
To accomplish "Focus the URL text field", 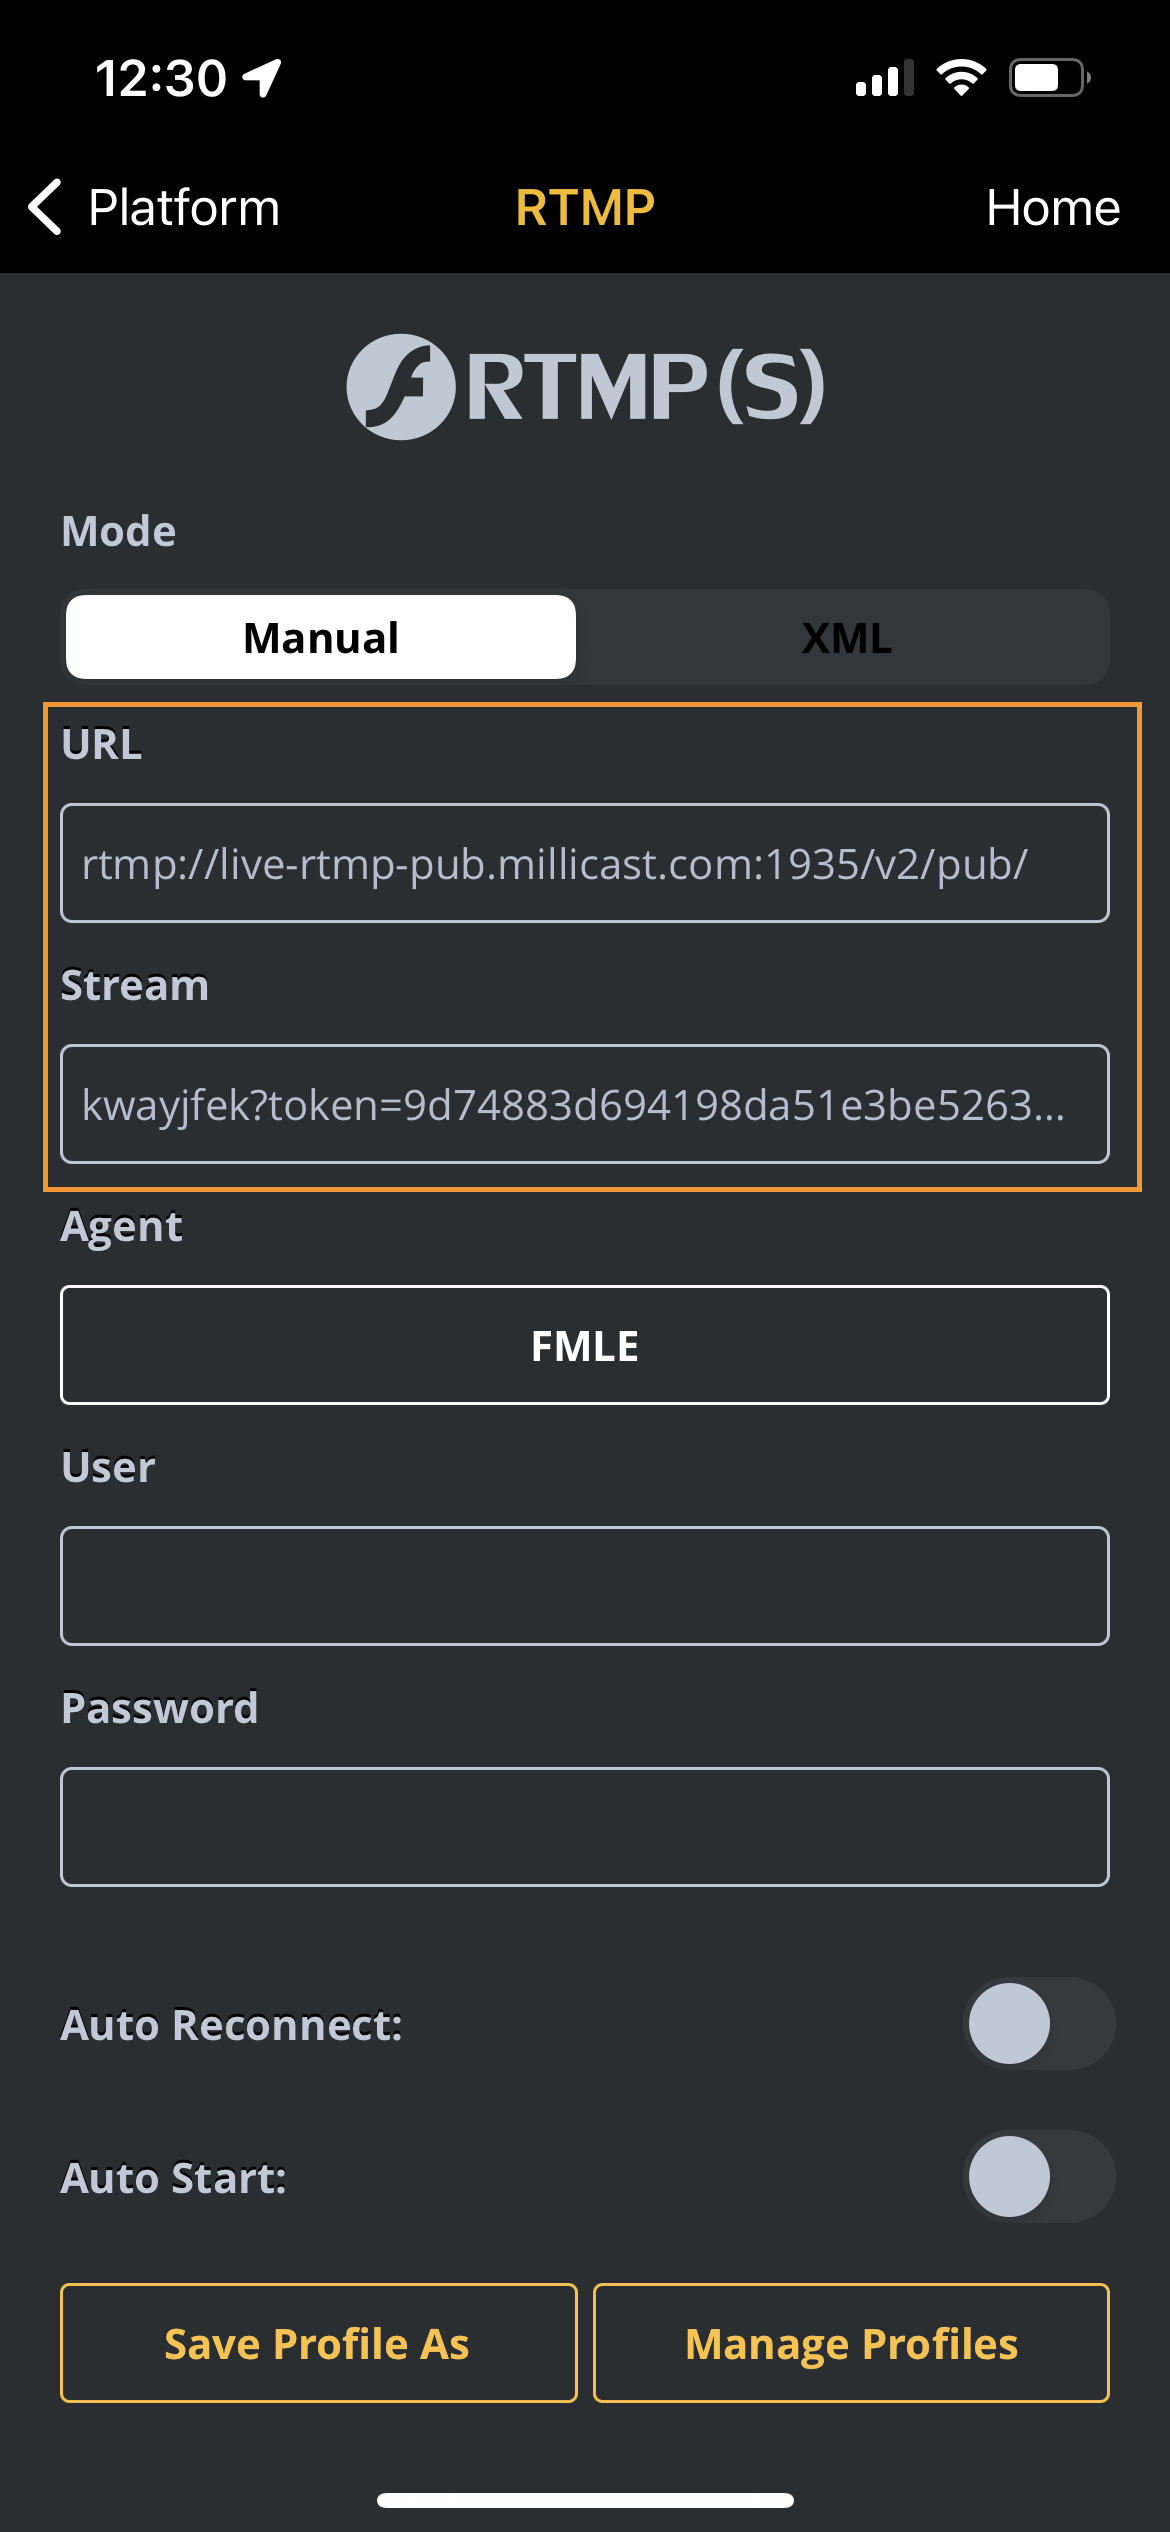I will (x=585, y=863).
